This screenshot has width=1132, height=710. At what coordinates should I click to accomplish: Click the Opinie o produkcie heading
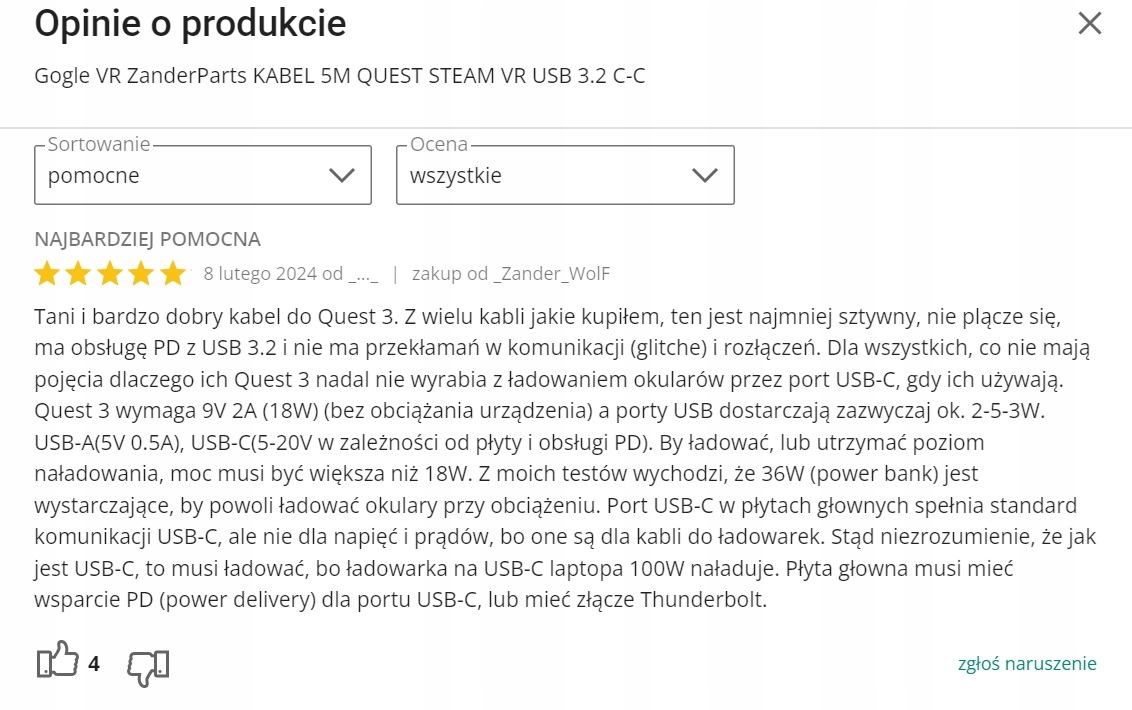190,24
